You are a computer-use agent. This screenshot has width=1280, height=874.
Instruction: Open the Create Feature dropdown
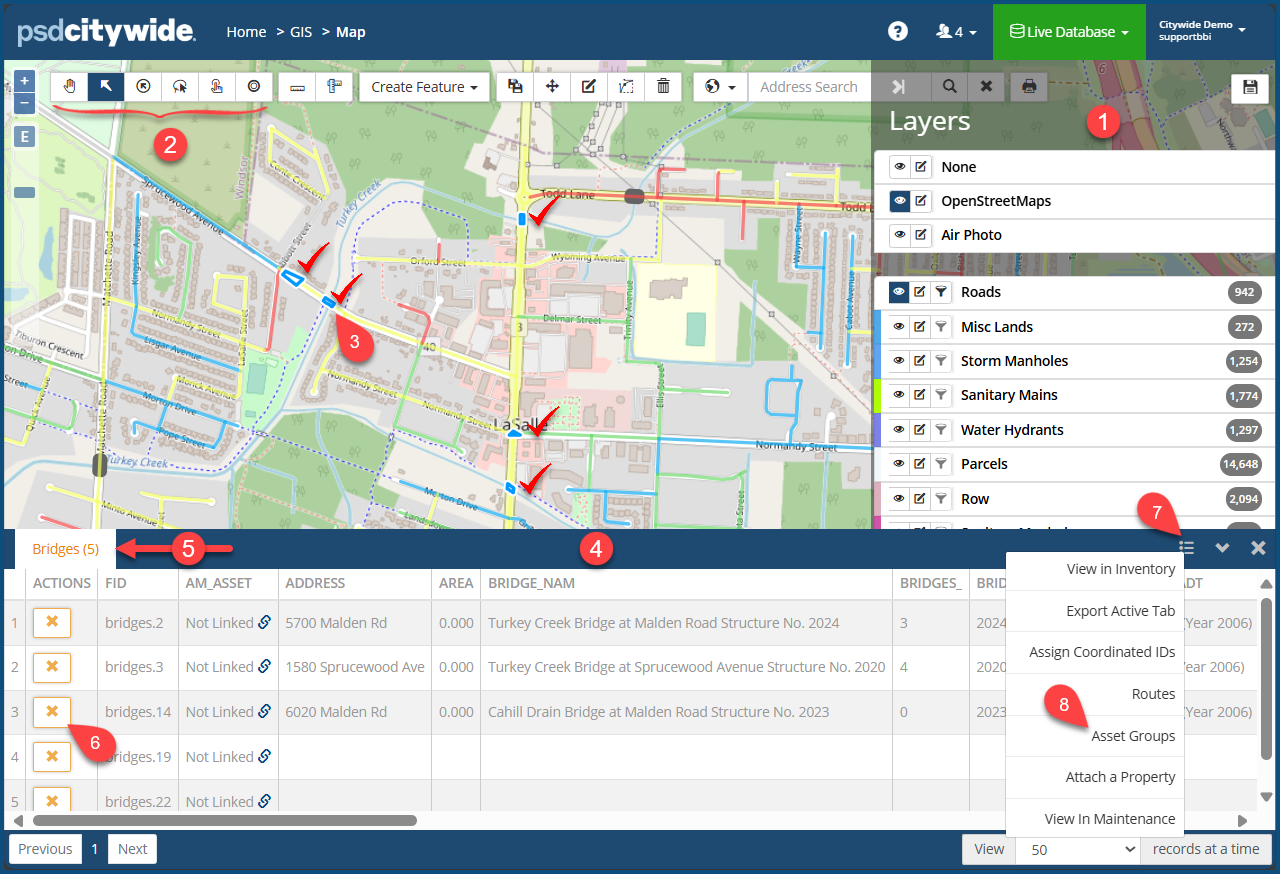tap(424, 87)
